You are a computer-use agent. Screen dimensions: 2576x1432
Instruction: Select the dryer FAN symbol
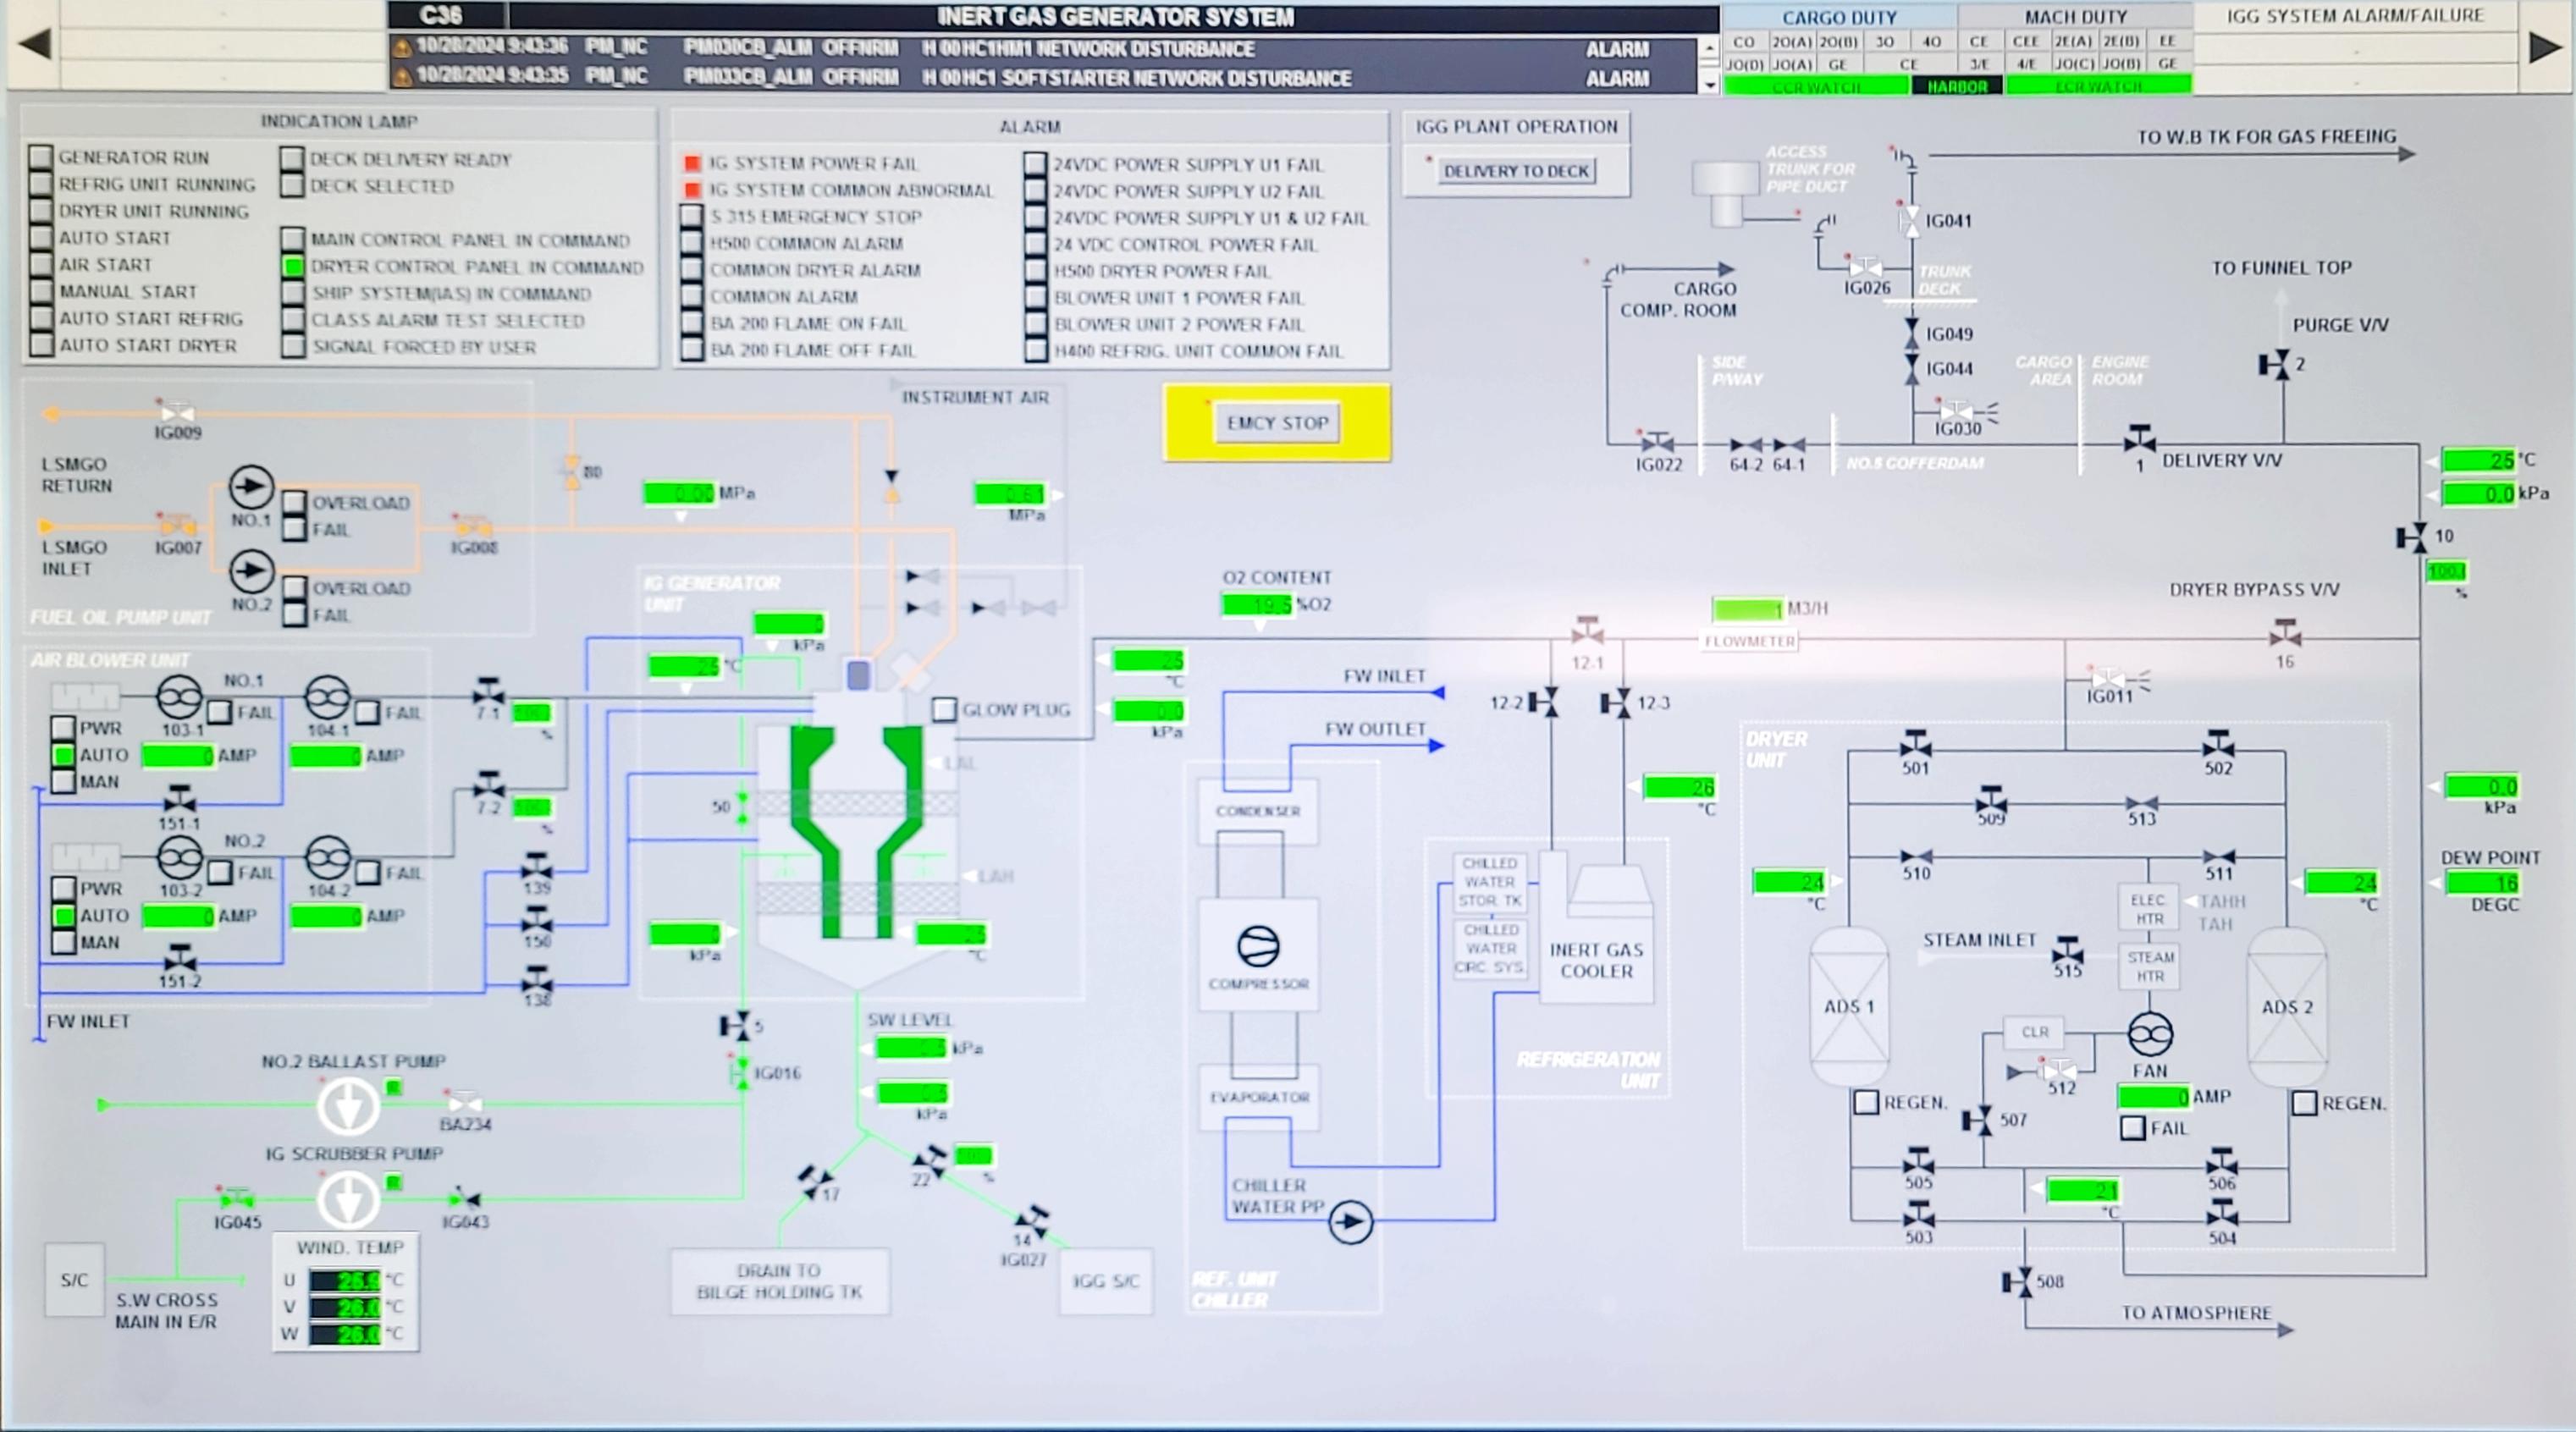pyautogui.click(x=2149, y=1034)
